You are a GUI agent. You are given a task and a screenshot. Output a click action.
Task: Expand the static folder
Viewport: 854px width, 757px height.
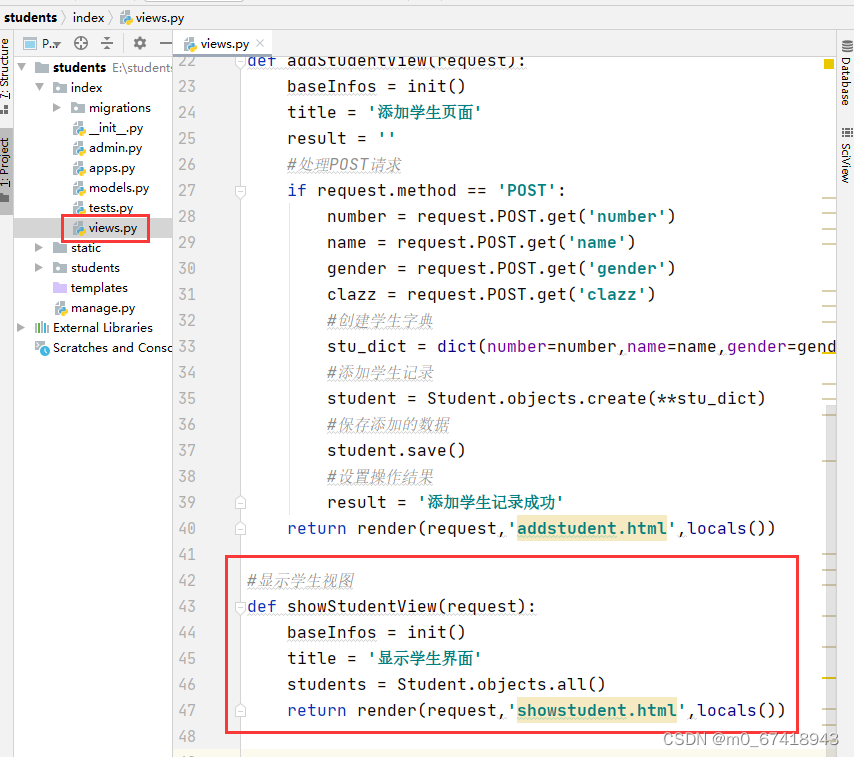tap(39, 247)
